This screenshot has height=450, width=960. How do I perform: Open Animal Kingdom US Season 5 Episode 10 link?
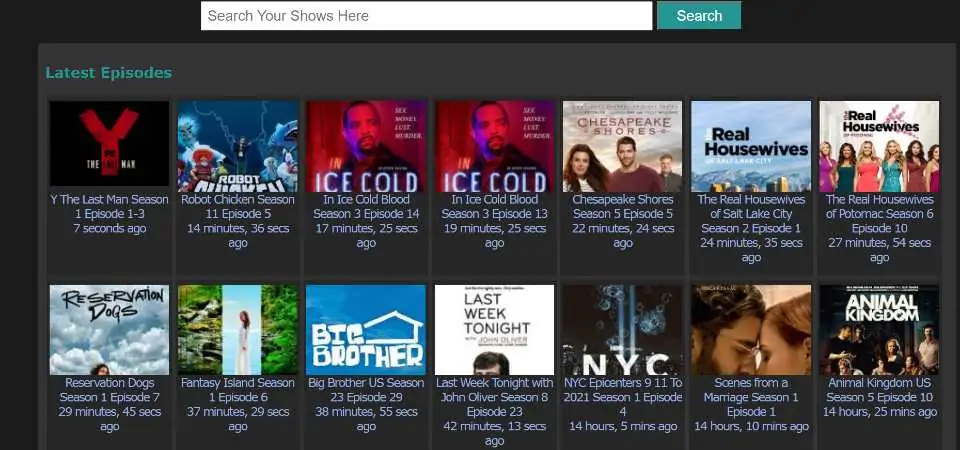[x=879, y=390]
